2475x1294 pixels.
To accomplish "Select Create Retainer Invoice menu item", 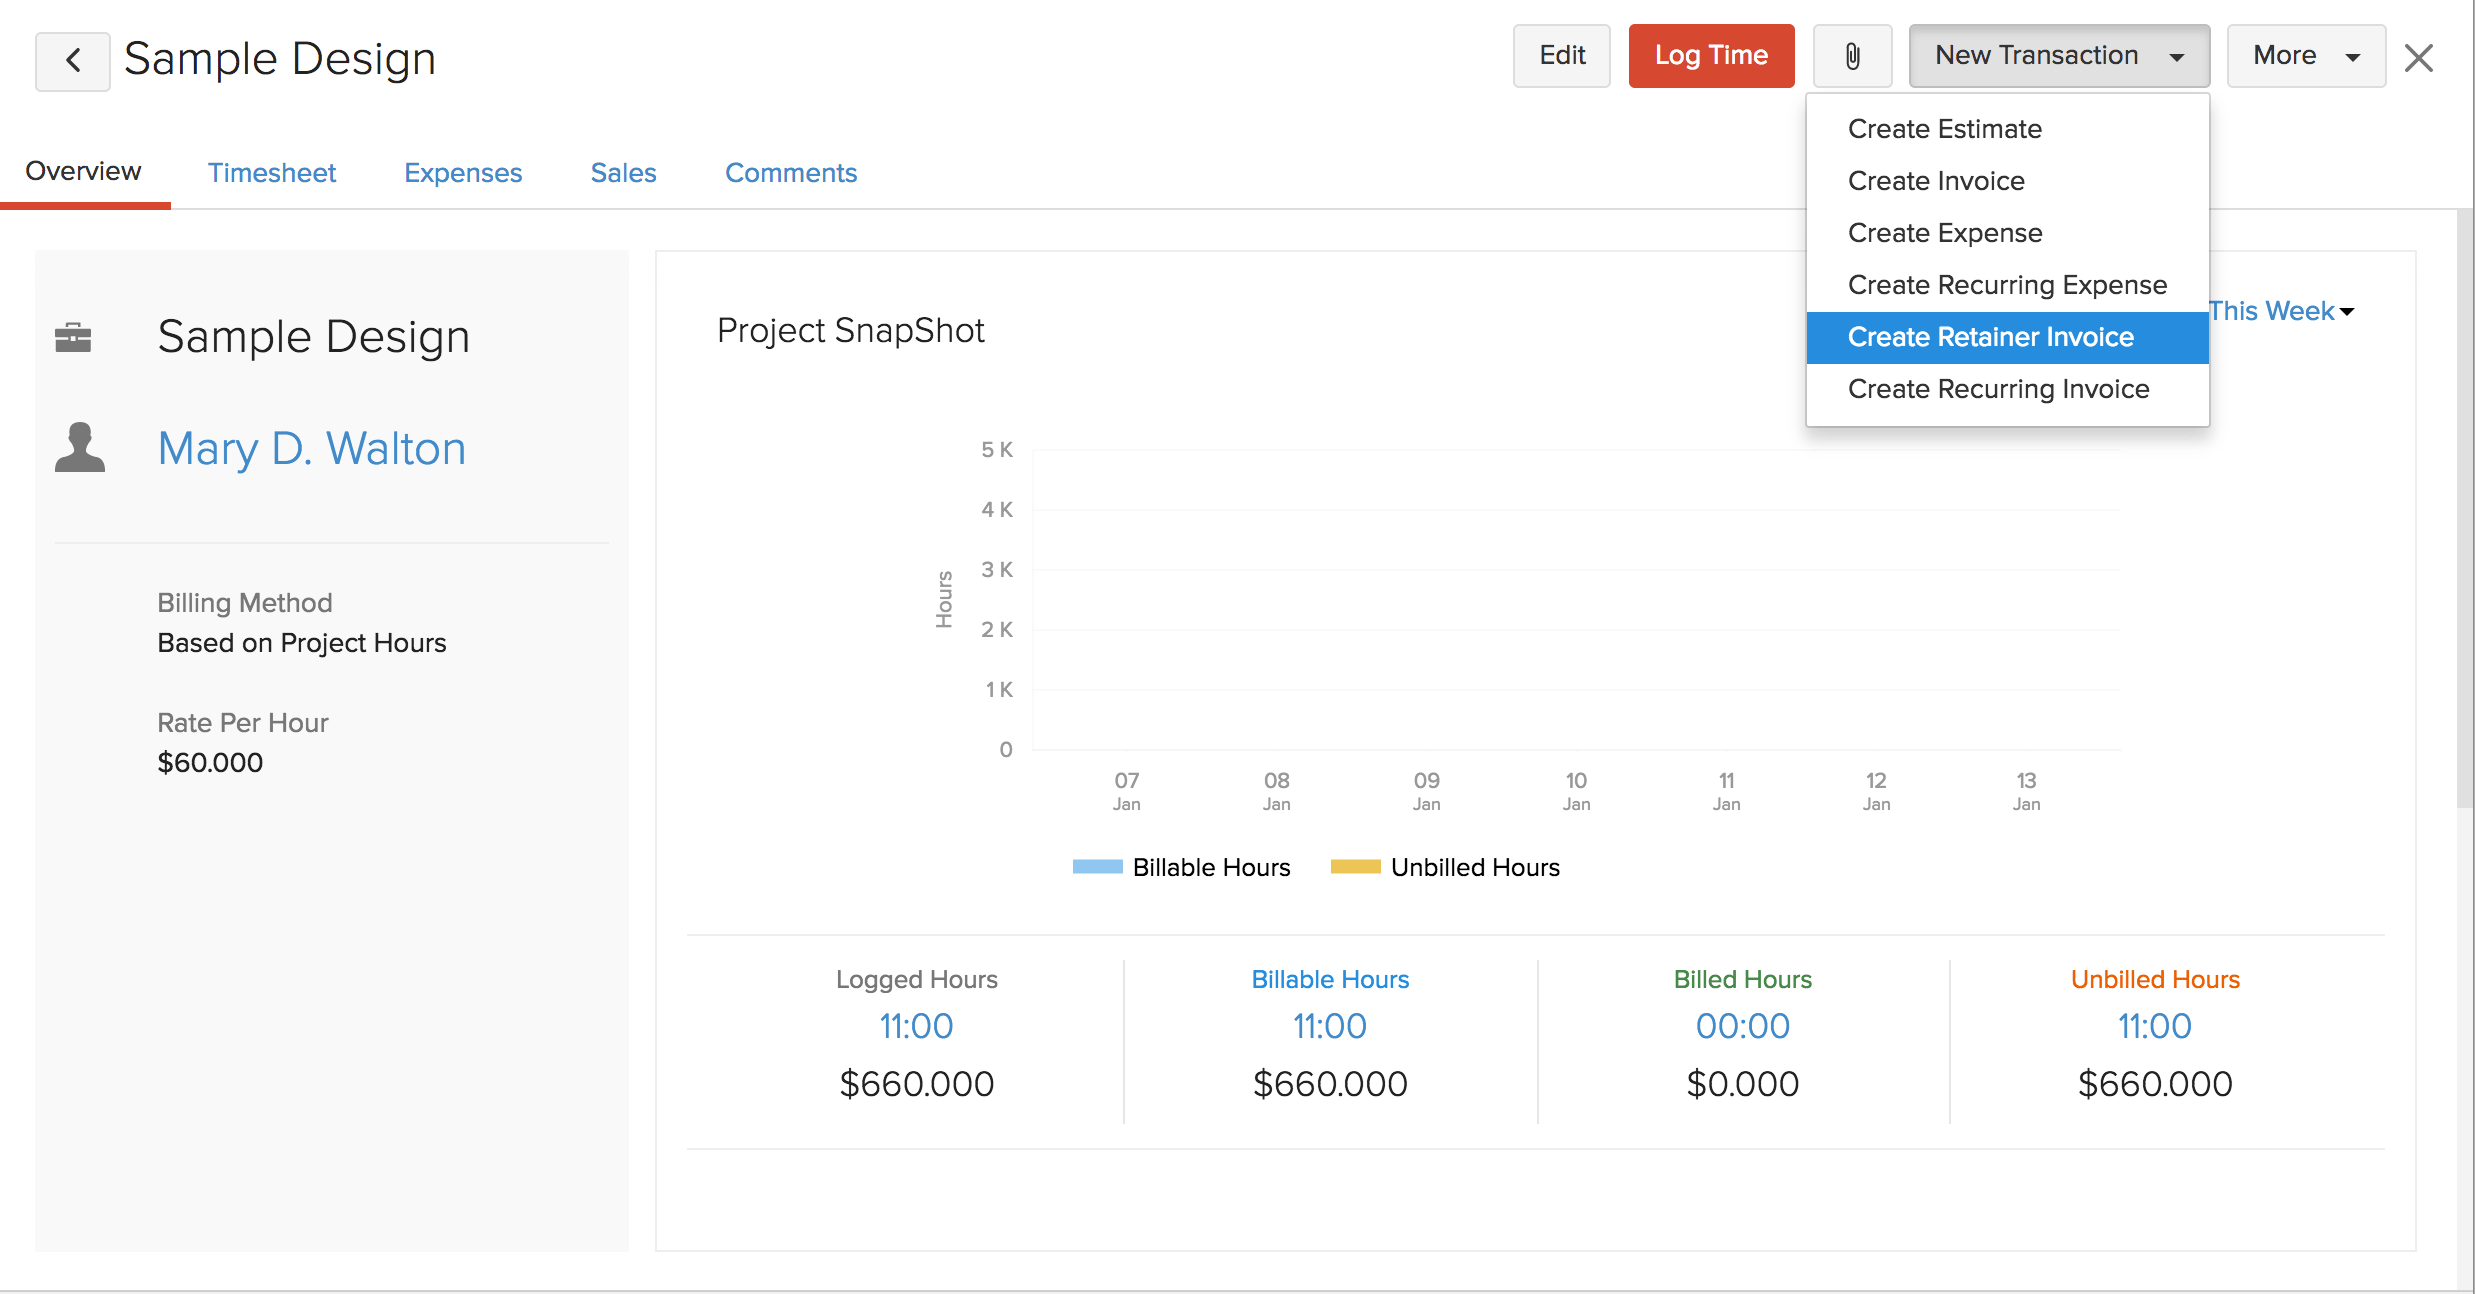I will click(x=1990, y=337).
